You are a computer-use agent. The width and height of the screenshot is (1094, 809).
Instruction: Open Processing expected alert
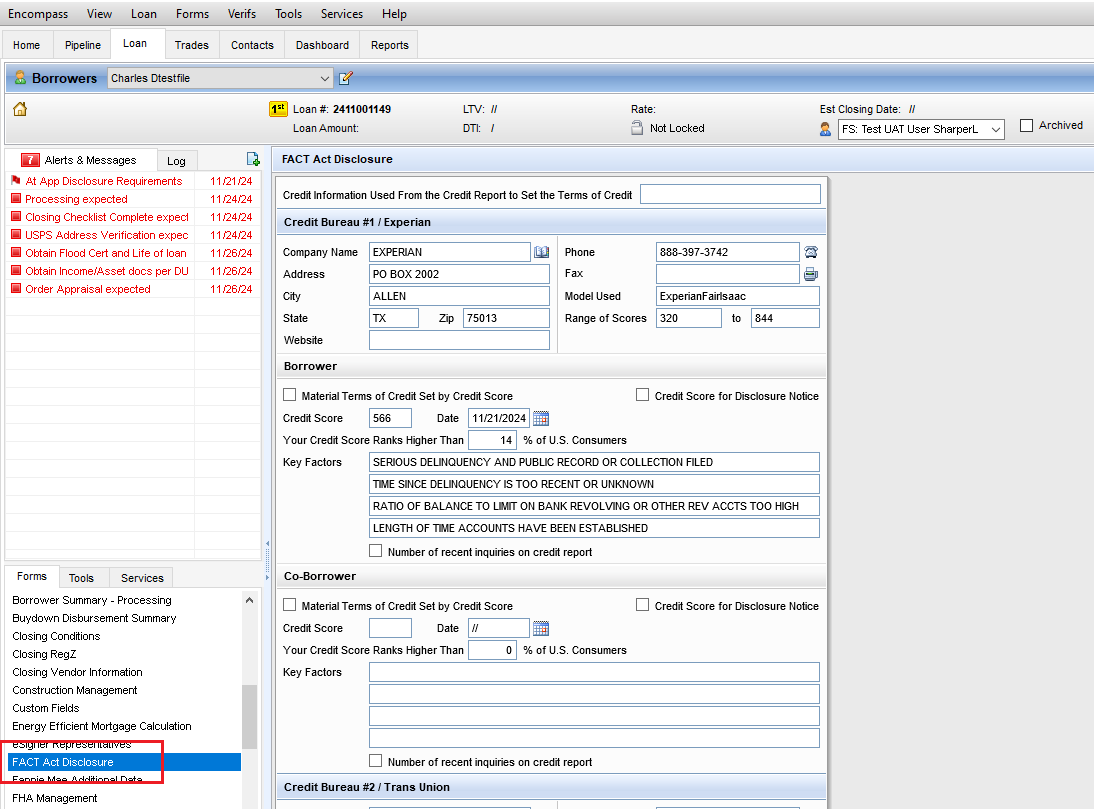click(x=133, y=199)
